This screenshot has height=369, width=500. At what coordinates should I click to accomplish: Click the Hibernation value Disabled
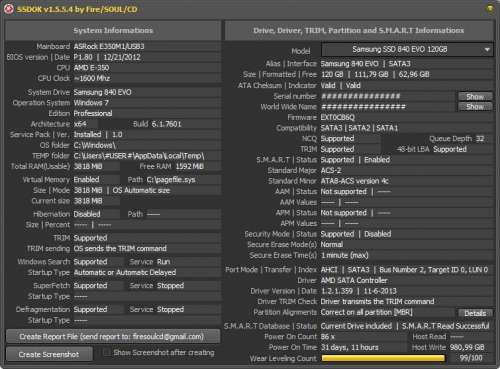(x=87, y=214)
